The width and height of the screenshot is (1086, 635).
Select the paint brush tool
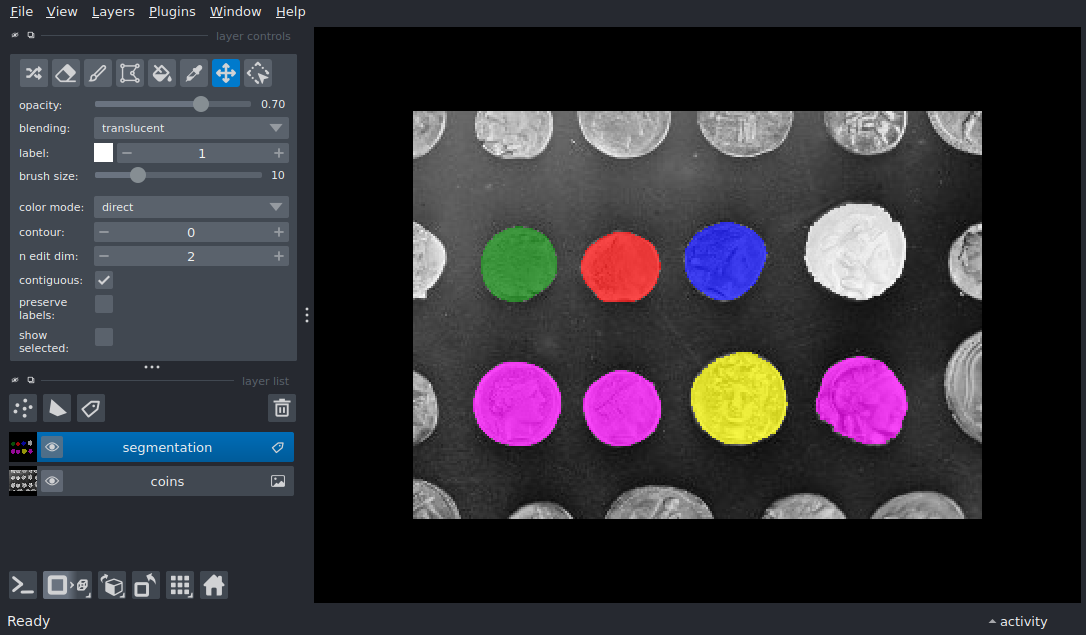97,73
